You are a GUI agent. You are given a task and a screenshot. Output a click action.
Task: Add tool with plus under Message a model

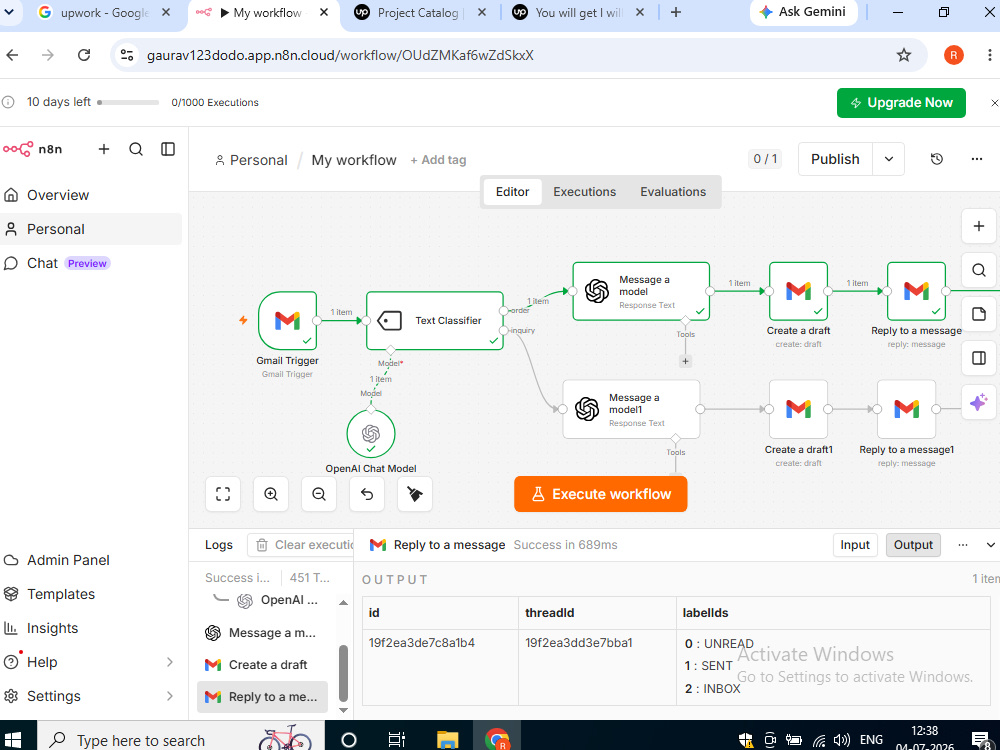(x=686, y=362)
